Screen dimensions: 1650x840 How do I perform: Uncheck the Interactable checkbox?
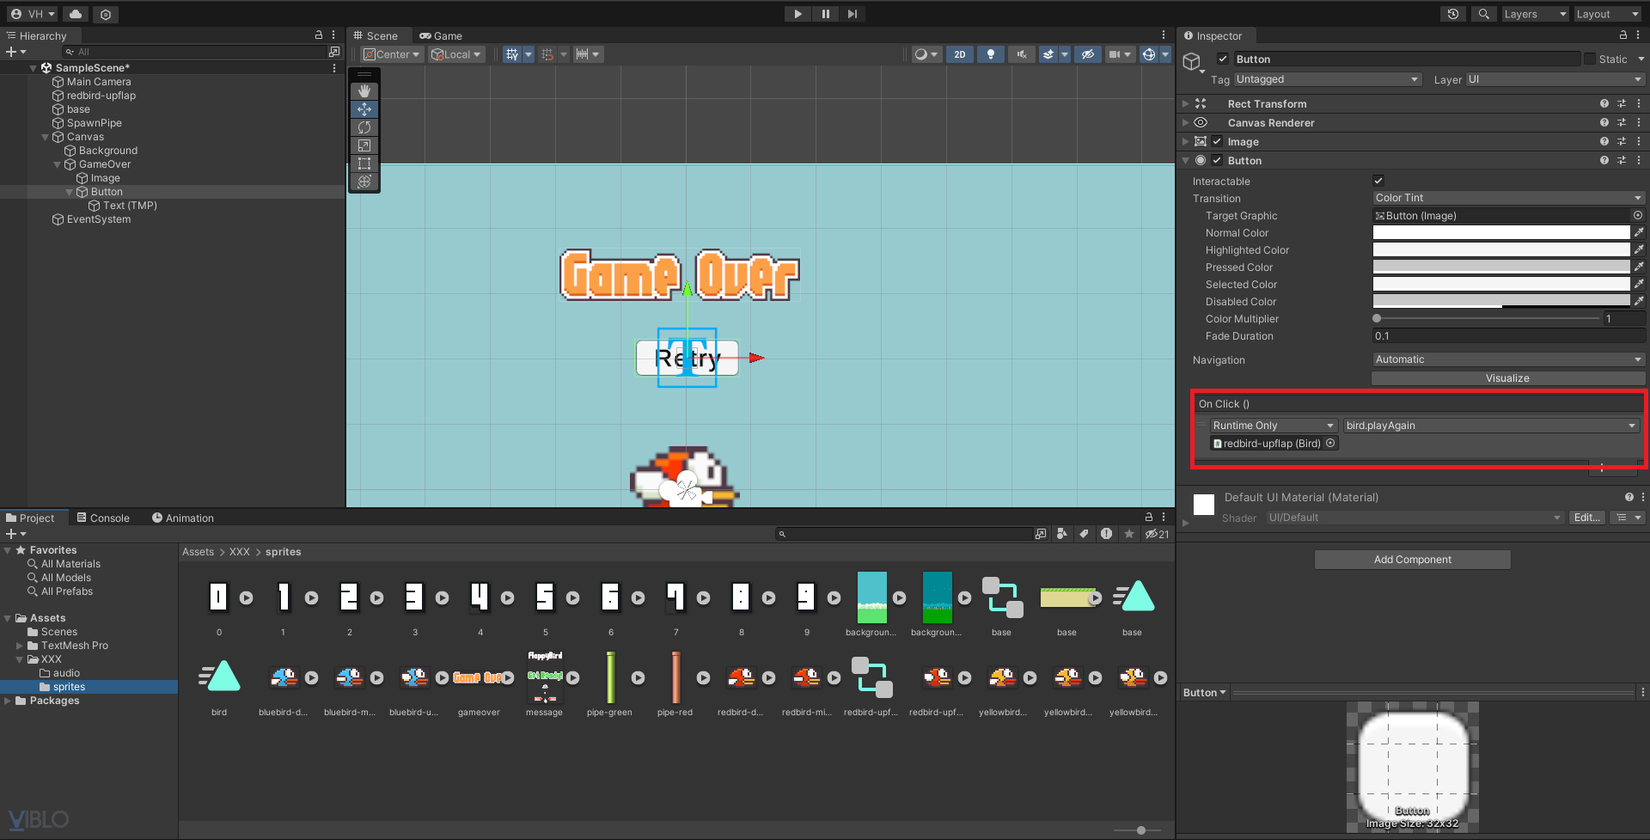[x=1378, y=181]
